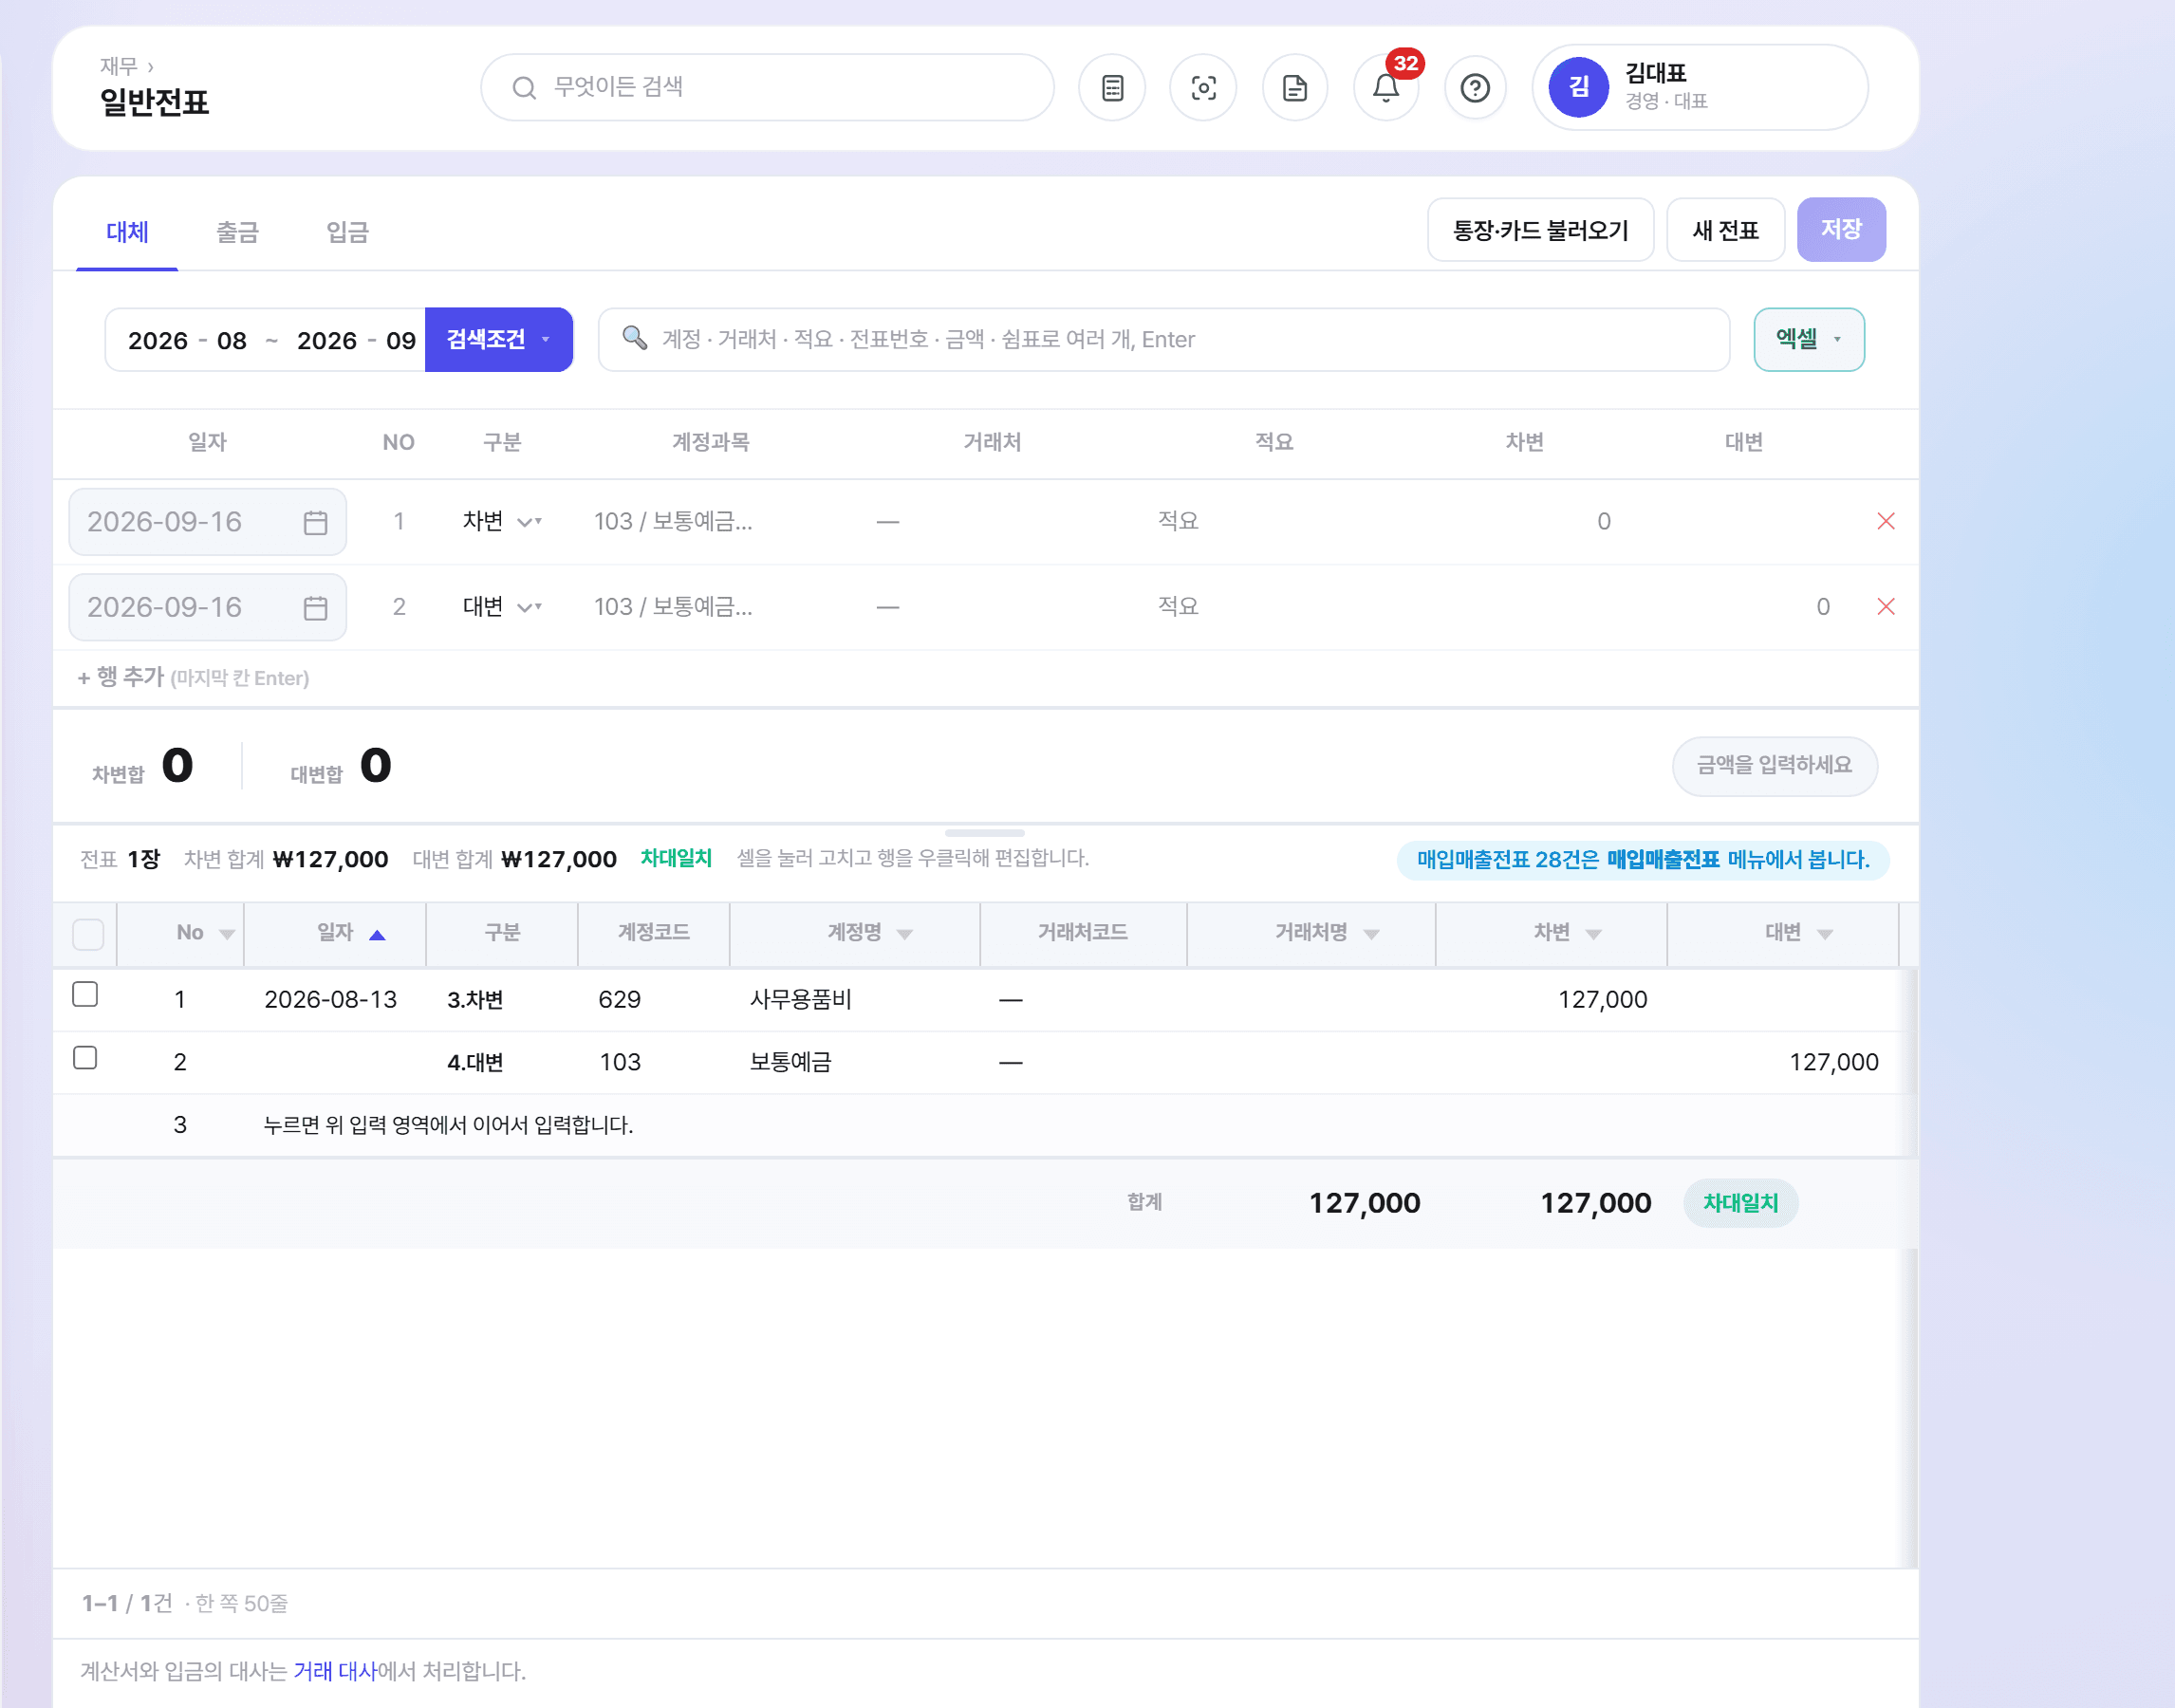Switch to the 입금 tab
Image resolution: width=2175 pixels, height=1708 pixels.
coord(347,232)
